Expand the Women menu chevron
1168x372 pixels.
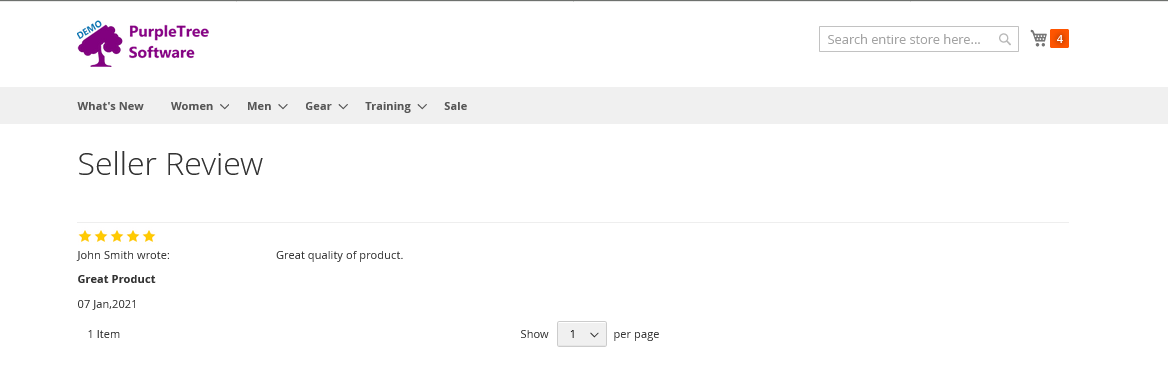coord(224,107)
